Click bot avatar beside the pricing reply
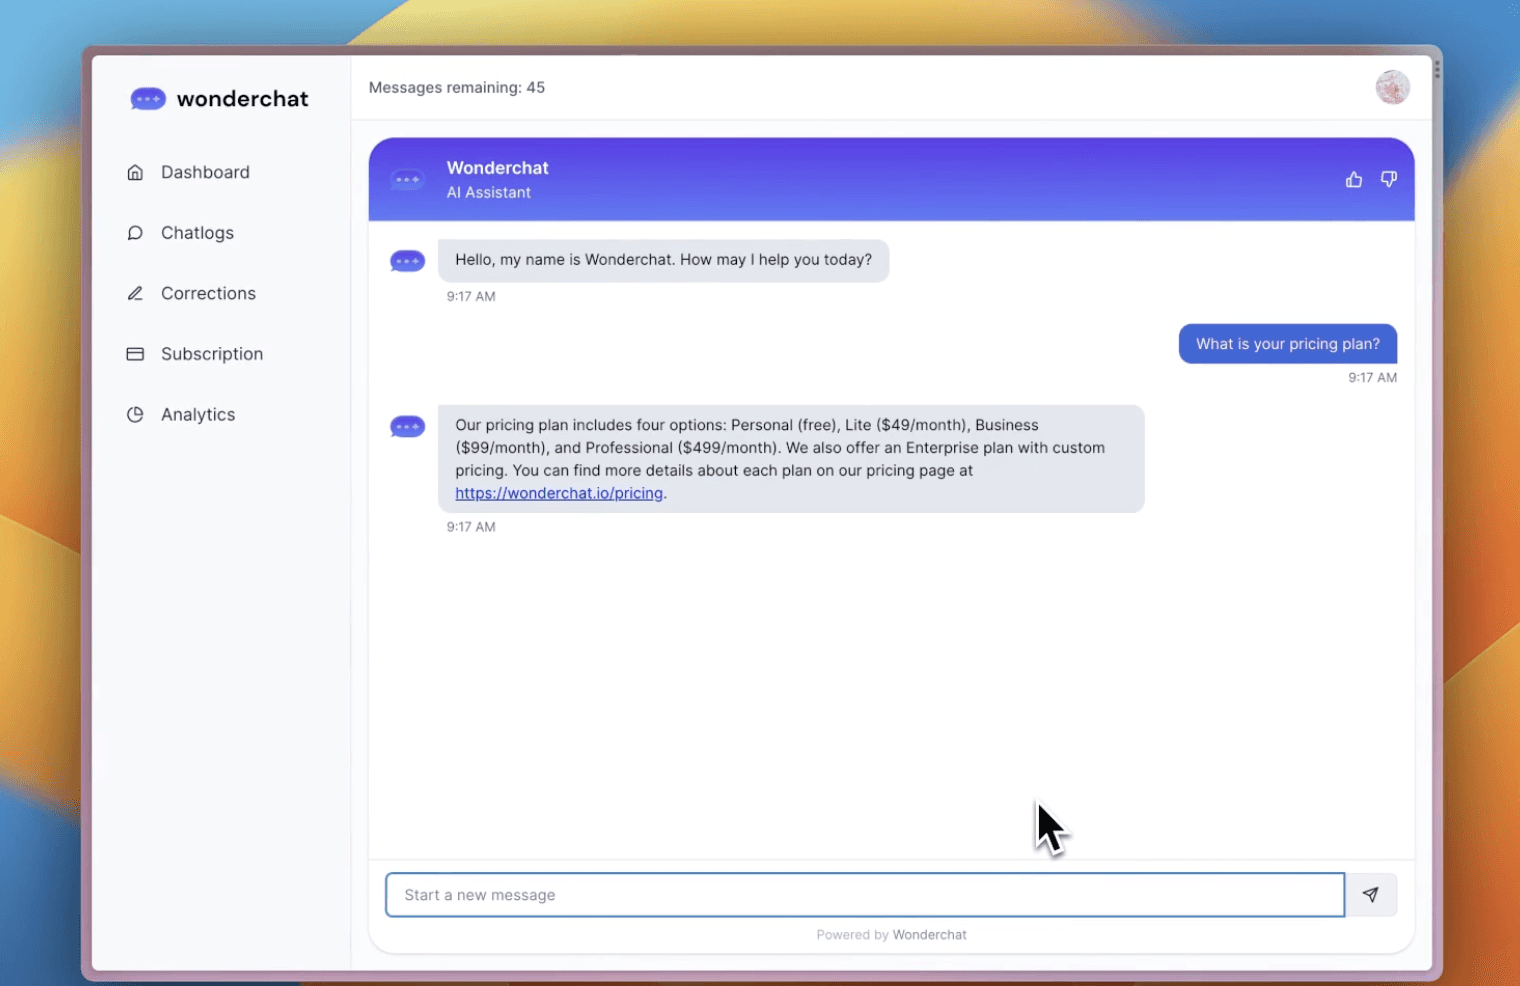This screenshot has width=1520, height=986. 408,427
